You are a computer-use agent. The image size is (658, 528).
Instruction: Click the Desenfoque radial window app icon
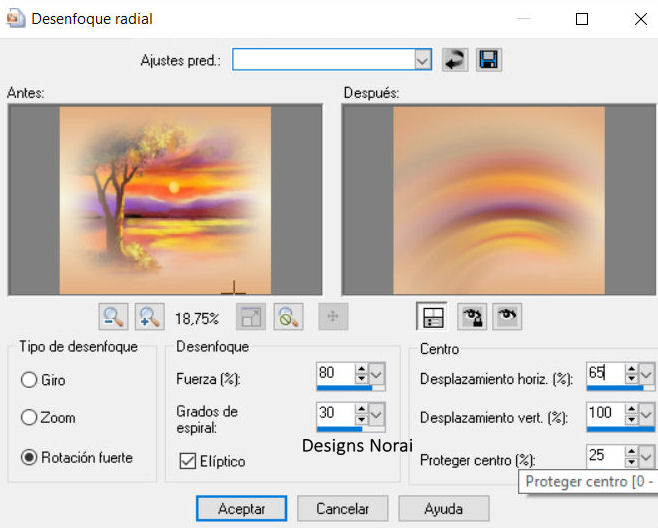[16, 18]
